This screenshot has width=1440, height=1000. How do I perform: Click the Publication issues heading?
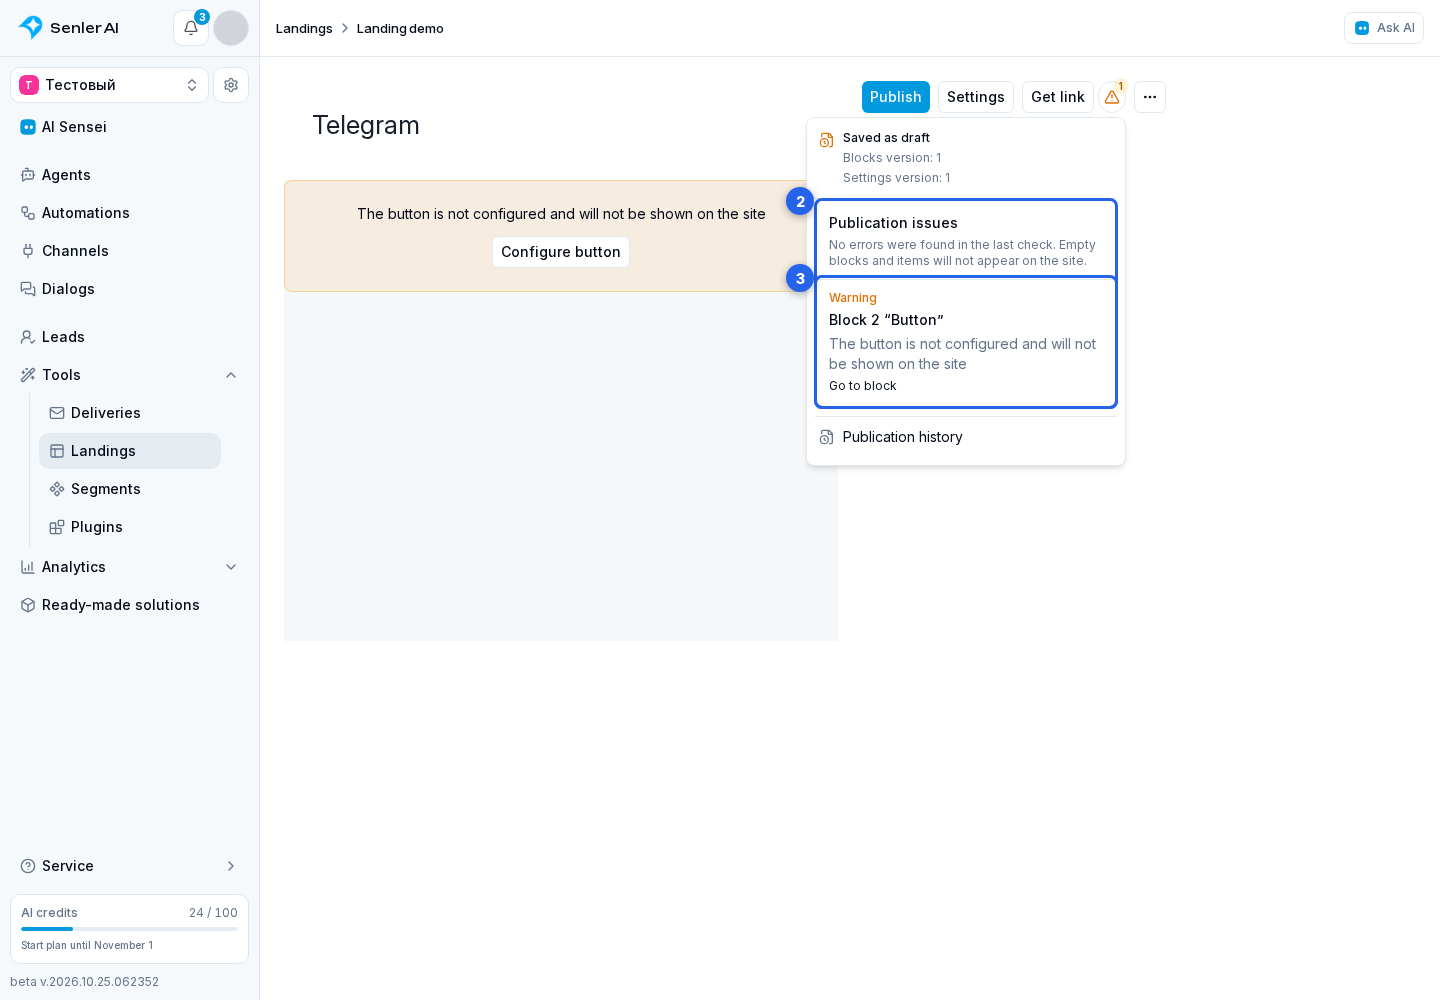coord(893,223)
